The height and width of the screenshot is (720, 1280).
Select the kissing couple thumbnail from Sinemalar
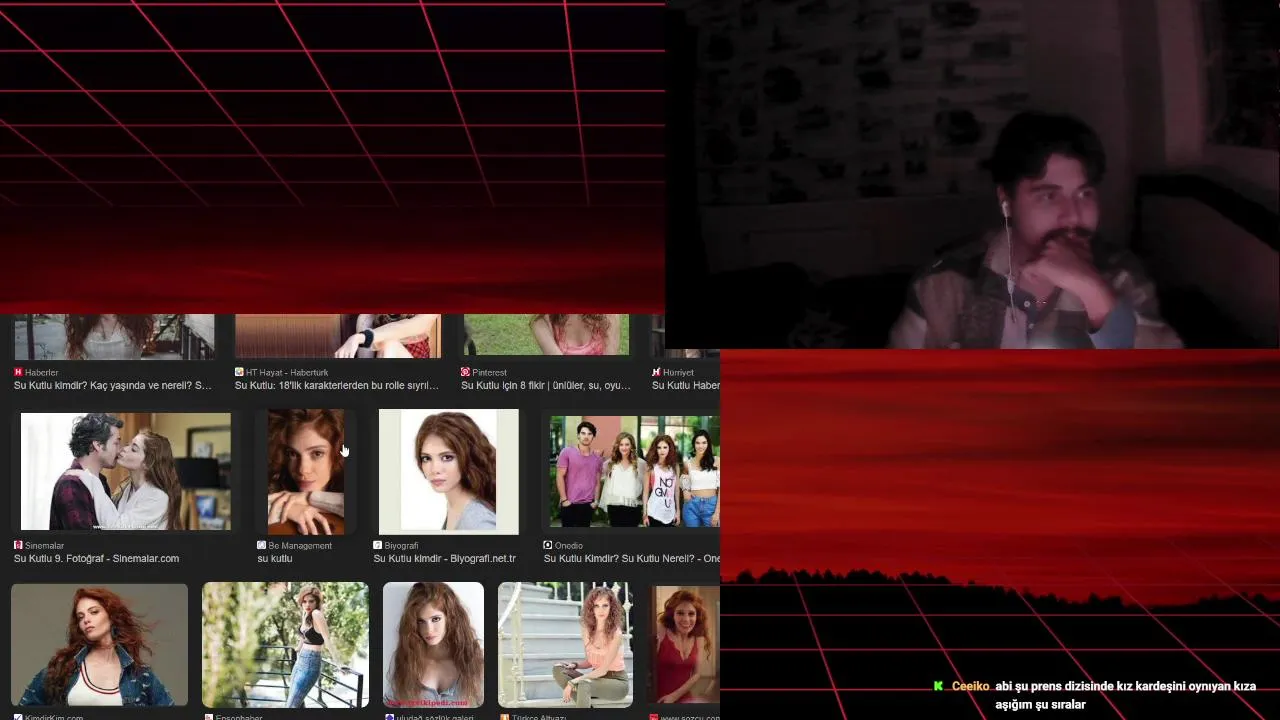point(126,471)
